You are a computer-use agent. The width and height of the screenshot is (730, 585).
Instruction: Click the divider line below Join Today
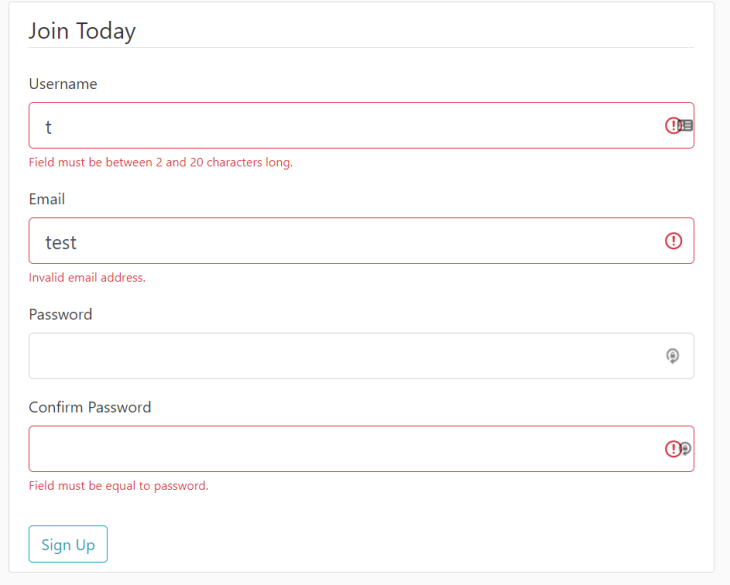pyautogui.click(x=361, y=48)
